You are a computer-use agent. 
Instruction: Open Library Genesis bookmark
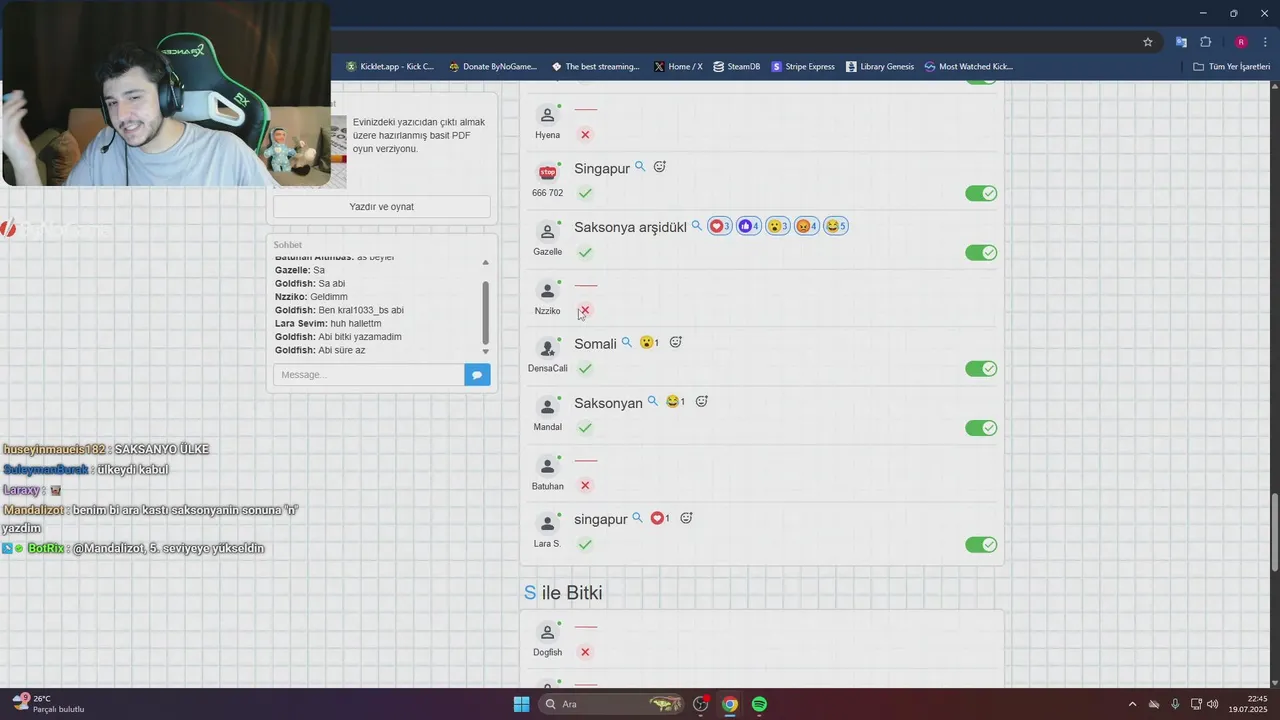pyautogui.click(x=880, y=67)
